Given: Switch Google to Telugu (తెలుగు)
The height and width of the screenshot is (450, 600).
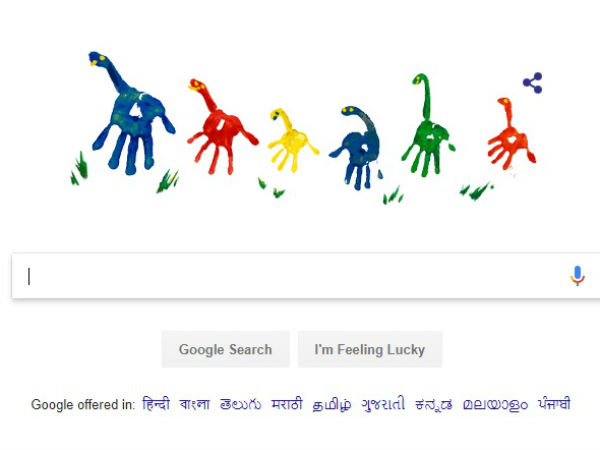Looking at the screenshot, I should click(240, 404).
